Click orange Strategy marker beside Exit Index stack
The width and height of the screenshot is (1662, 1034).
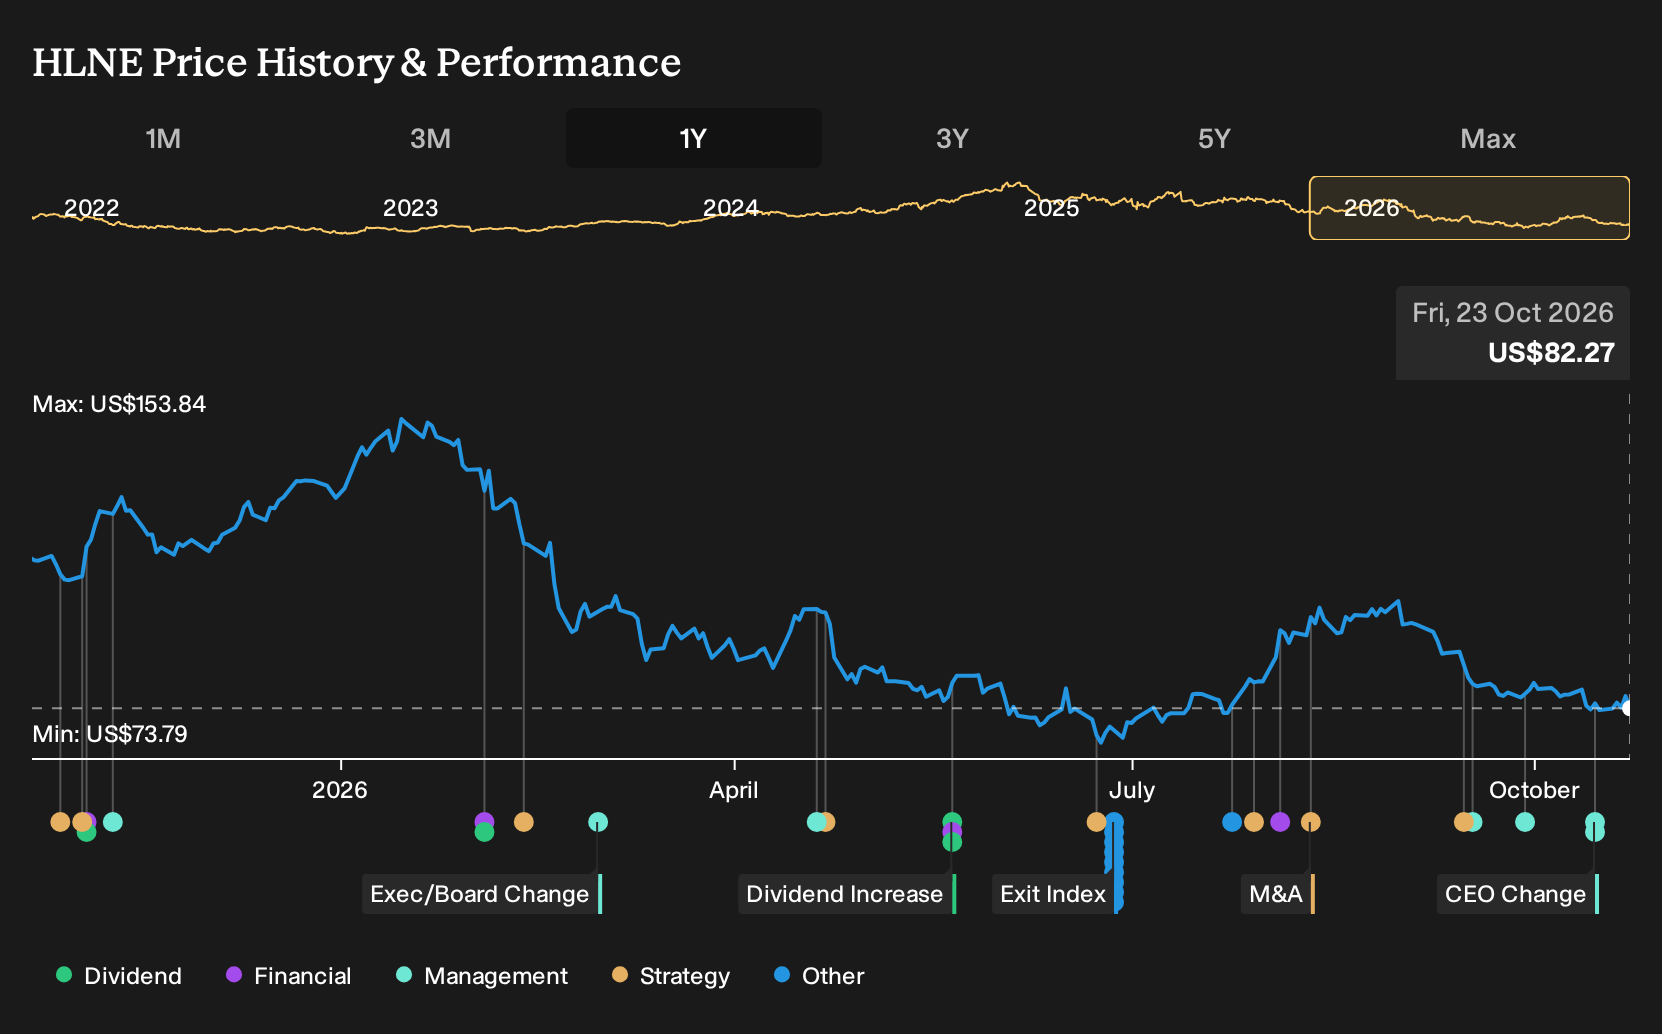pyautogui.click(x=1096, y=822)
